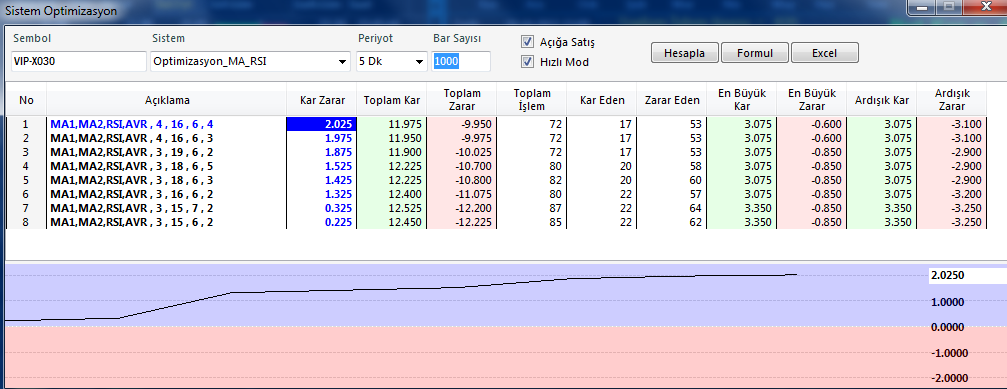Viewport: 1007px width, 389px height.
Task: Click Zarar Eden cell 64
Action: click(672, 208)
